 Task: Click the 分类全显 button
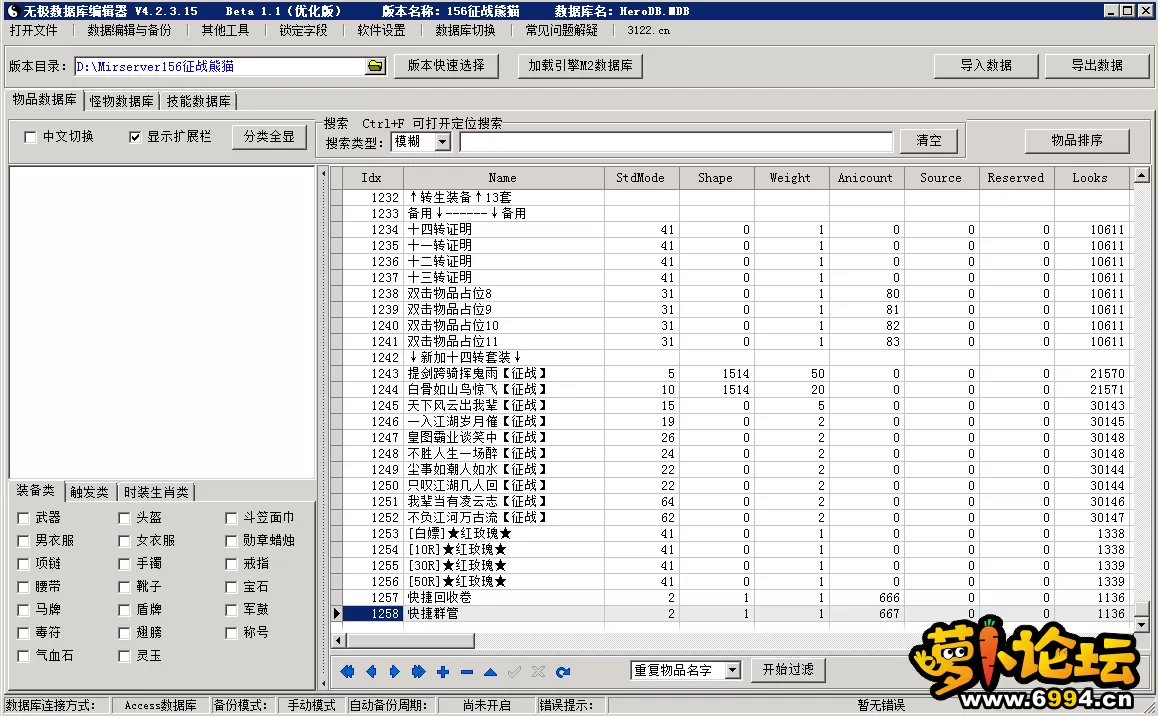(269, 137)
